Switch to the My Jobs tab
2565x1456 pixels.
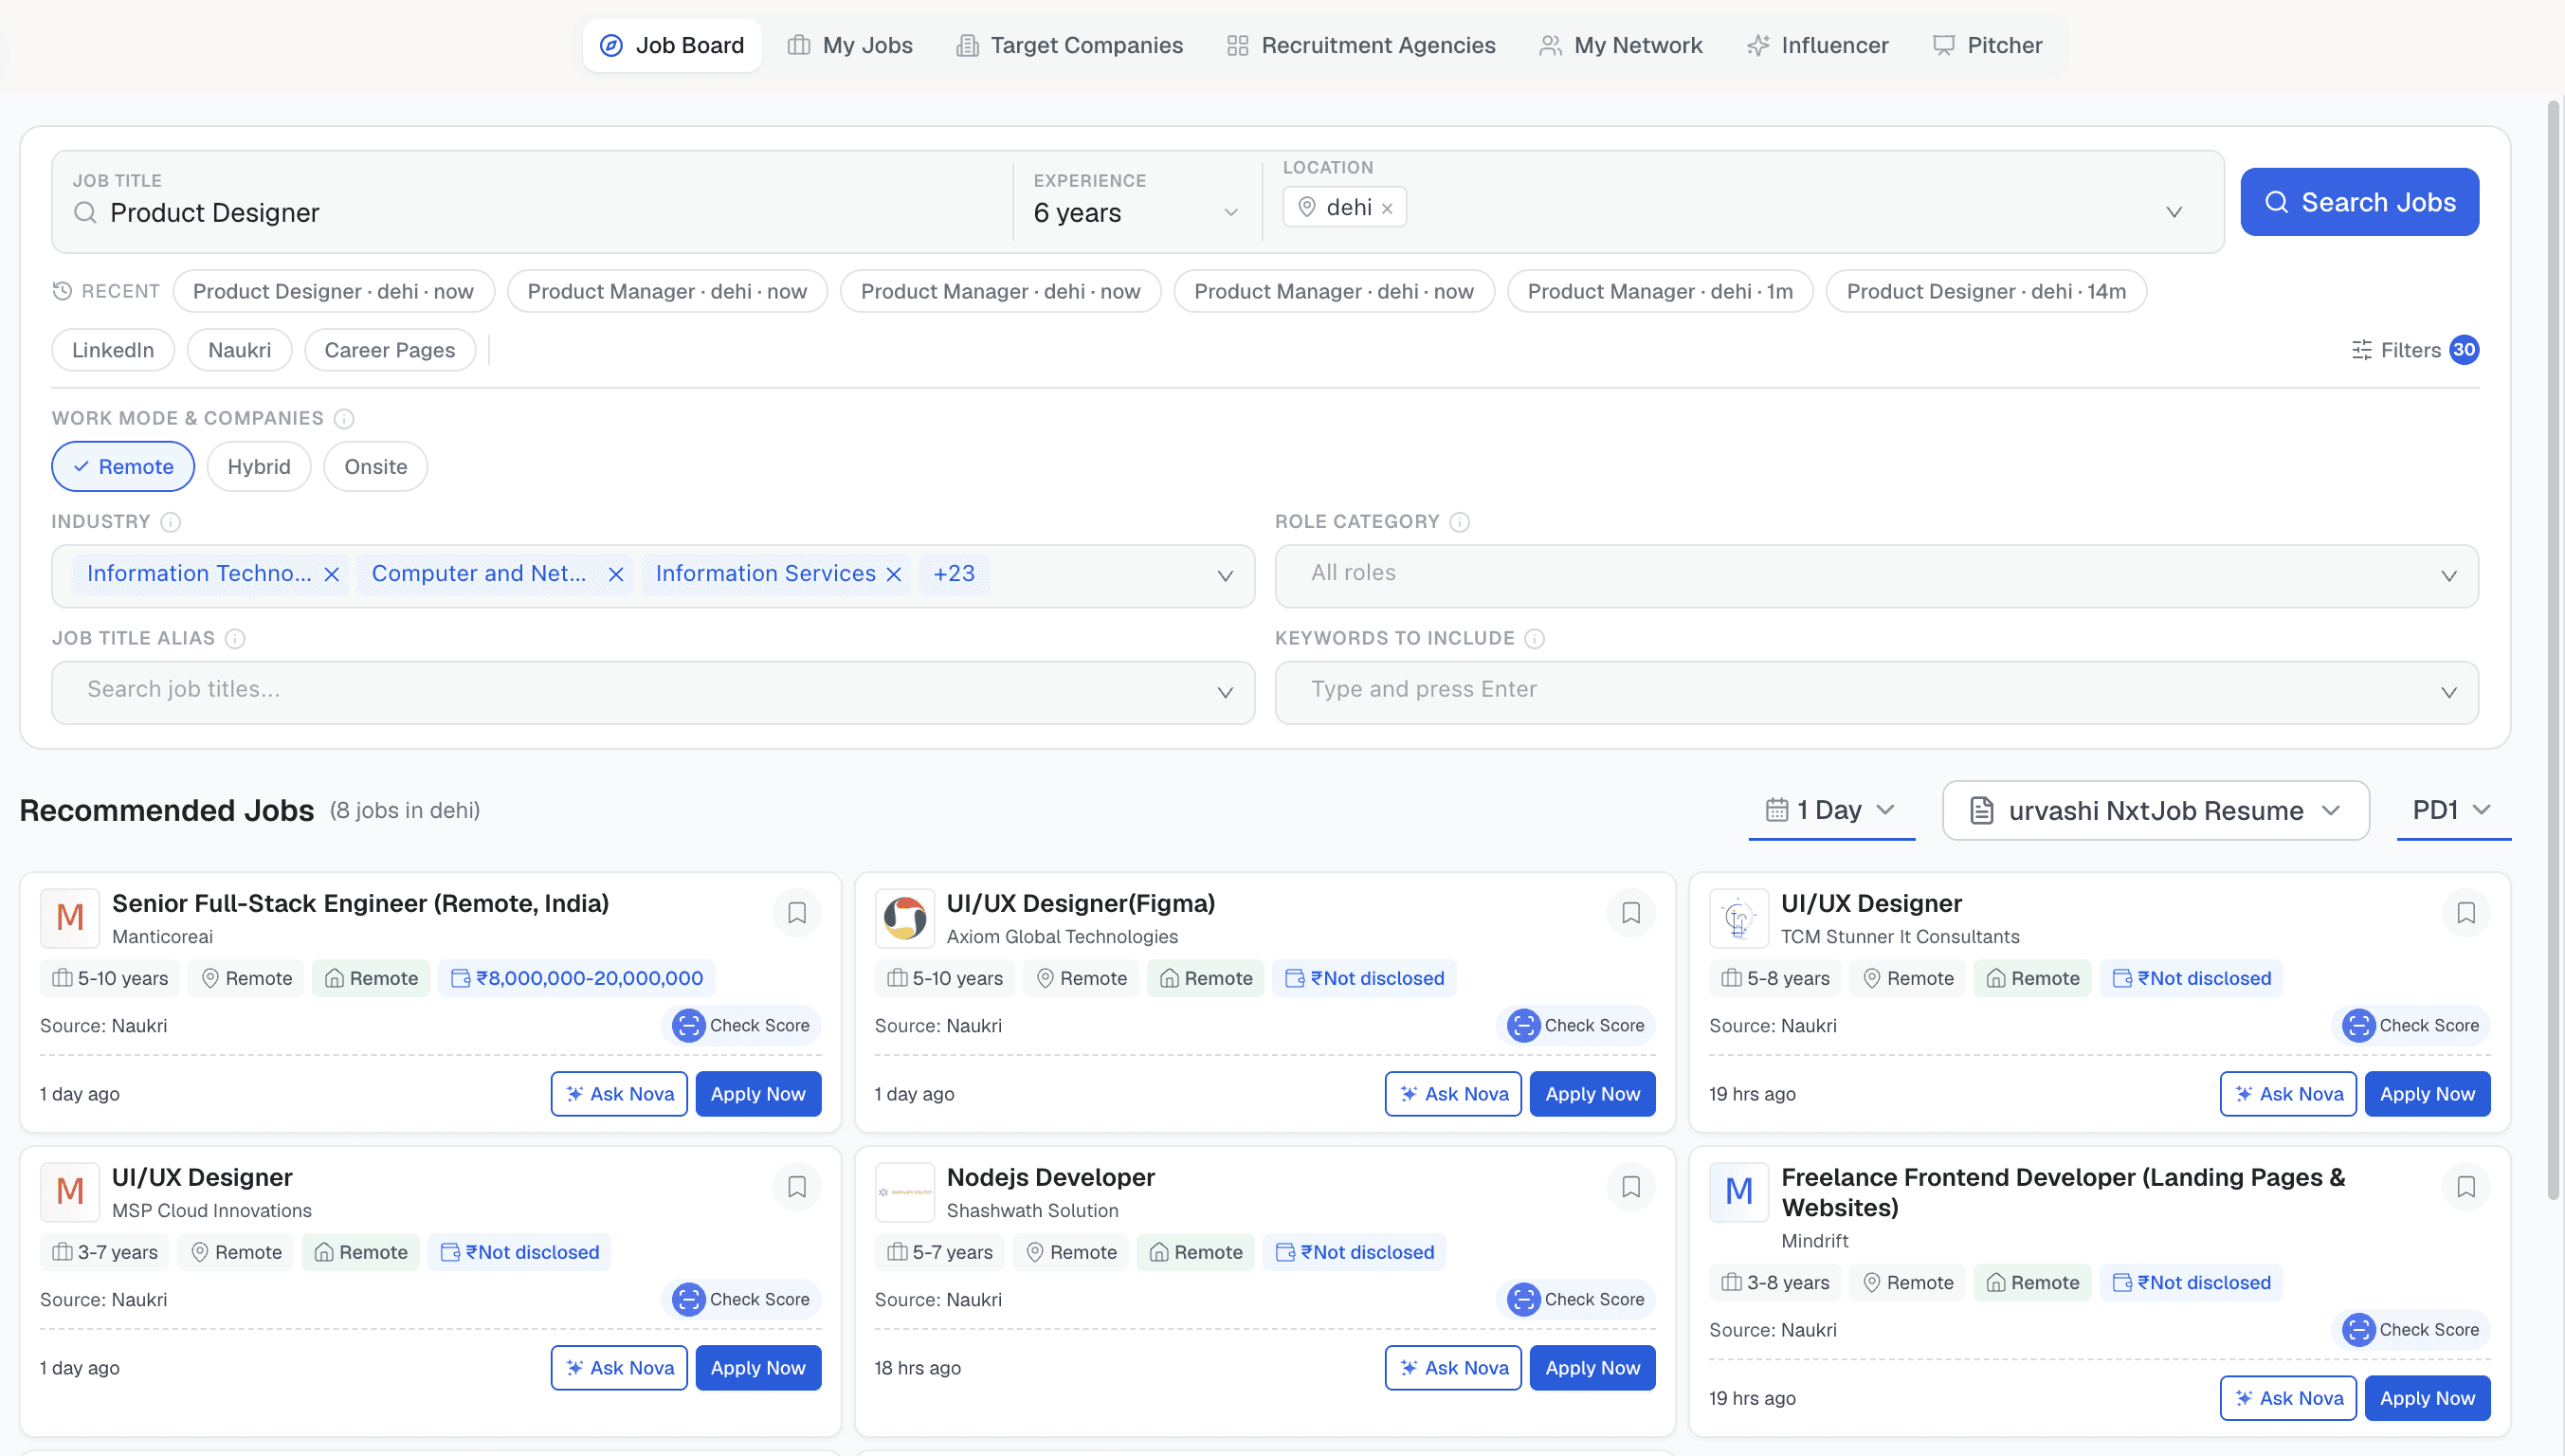pos(850,46)
